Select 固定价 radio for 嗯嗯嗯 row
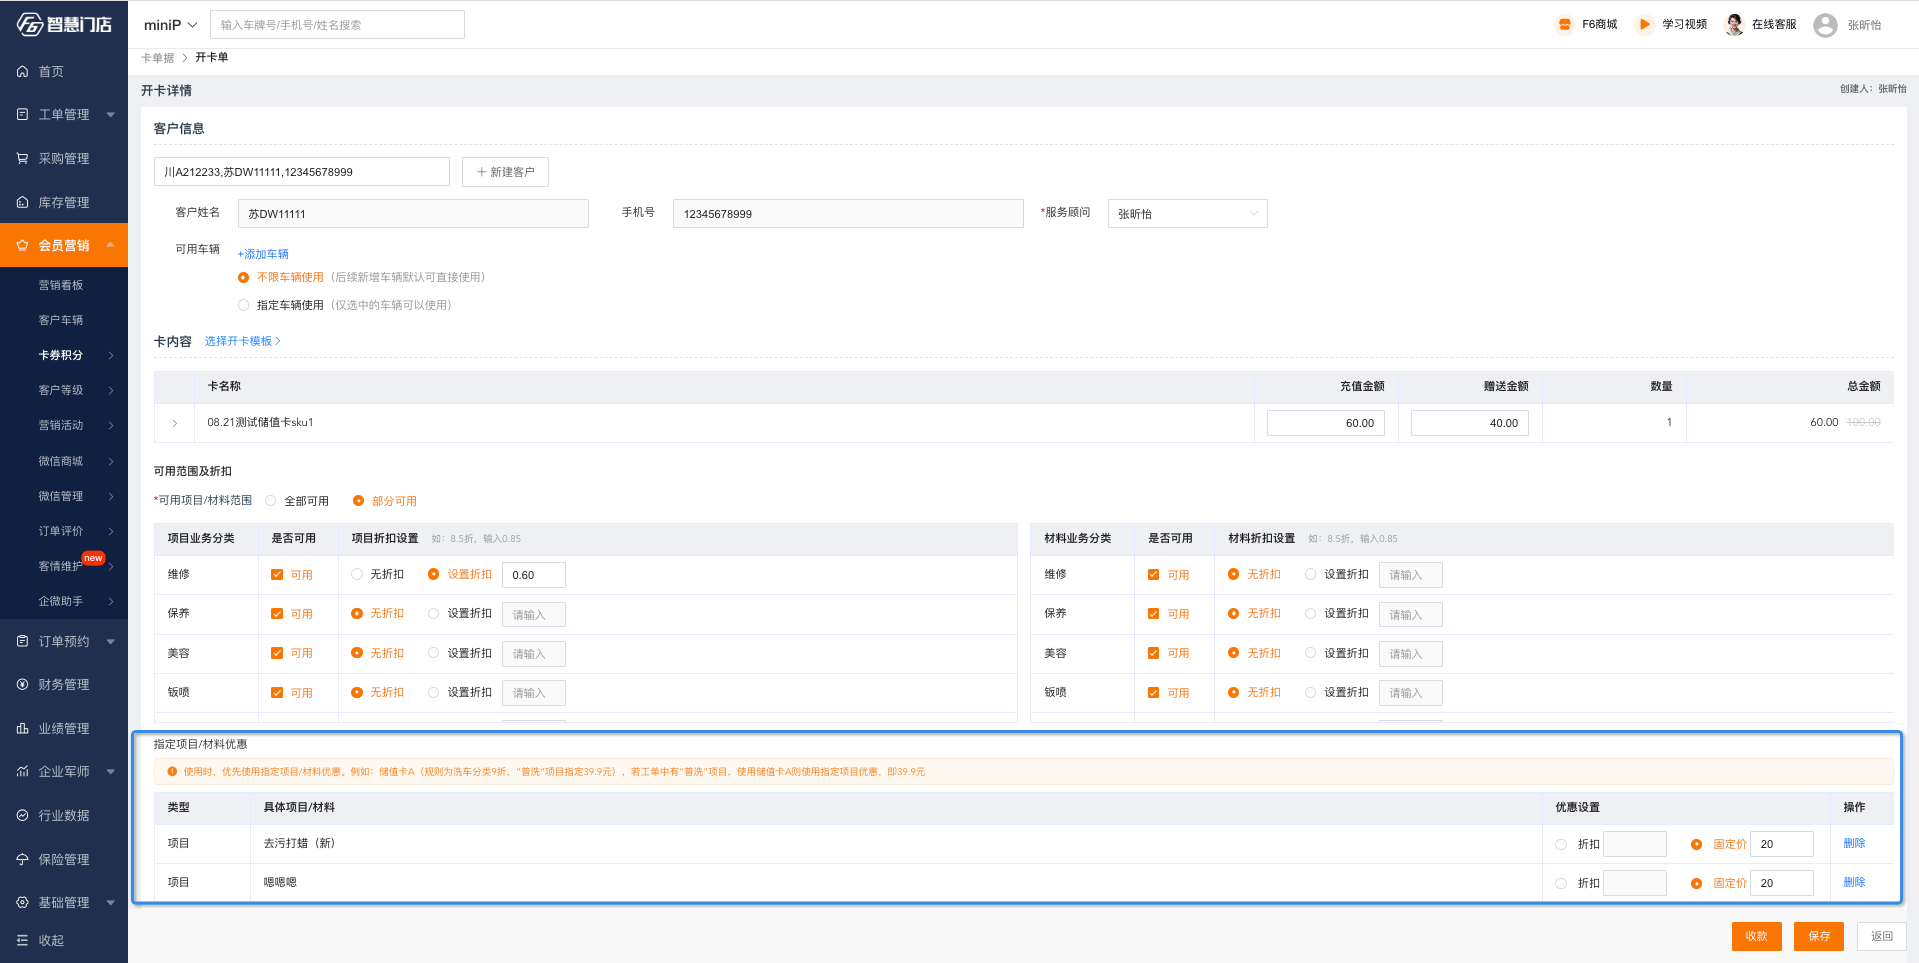This screenshot has height=963, width=1919. click(1696, 884)
